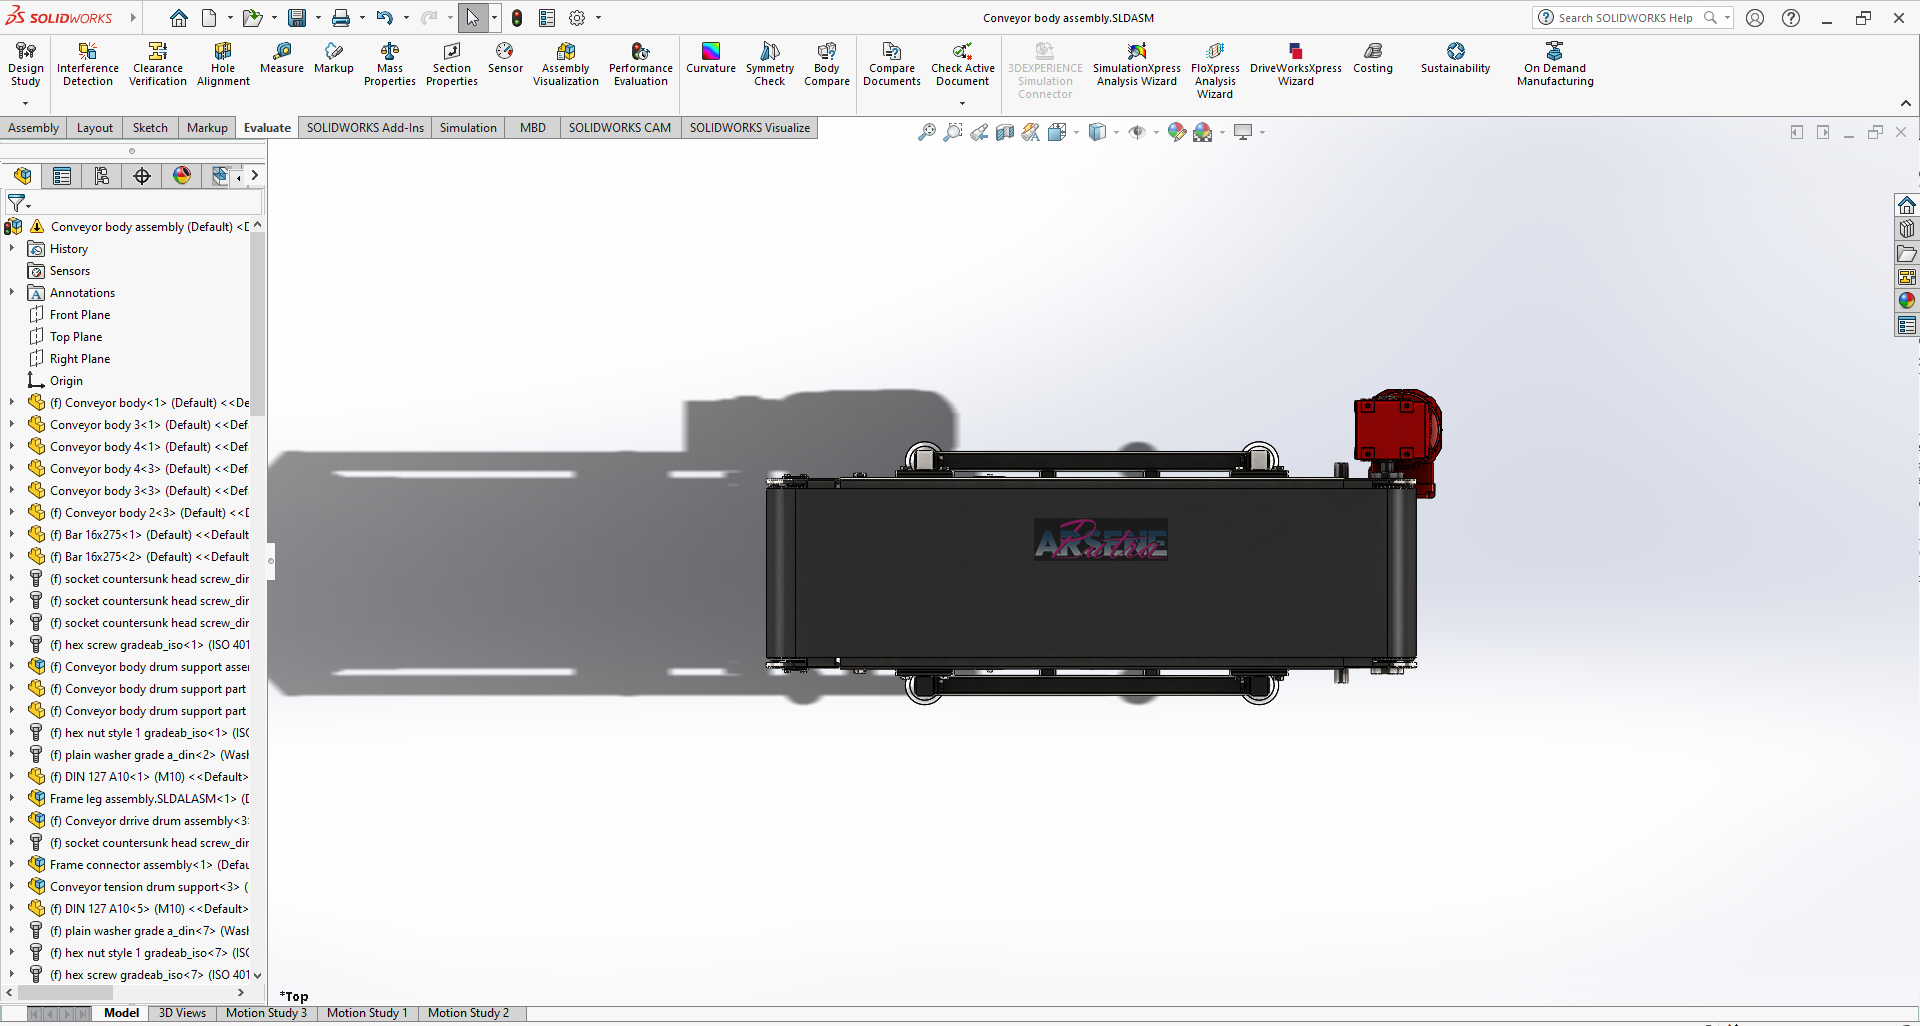Click the Sensor tool
The image size is (1920, 1026).
[505, 58]
